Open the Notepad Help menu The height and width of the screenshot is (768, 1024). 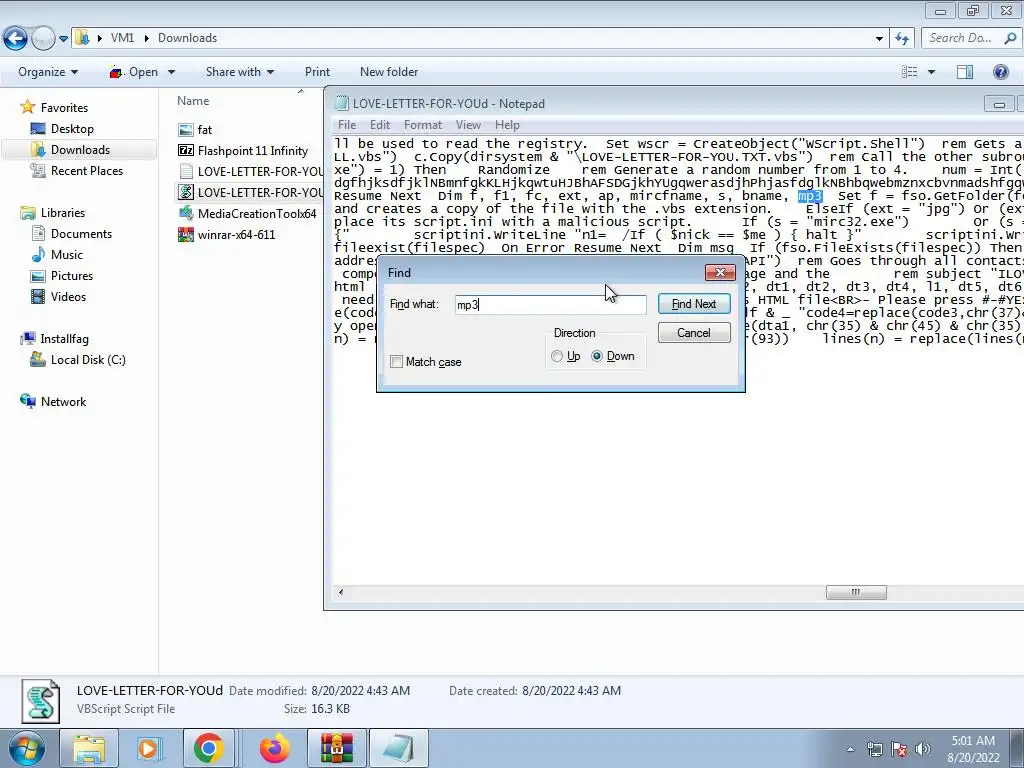[x=507, y=125]
